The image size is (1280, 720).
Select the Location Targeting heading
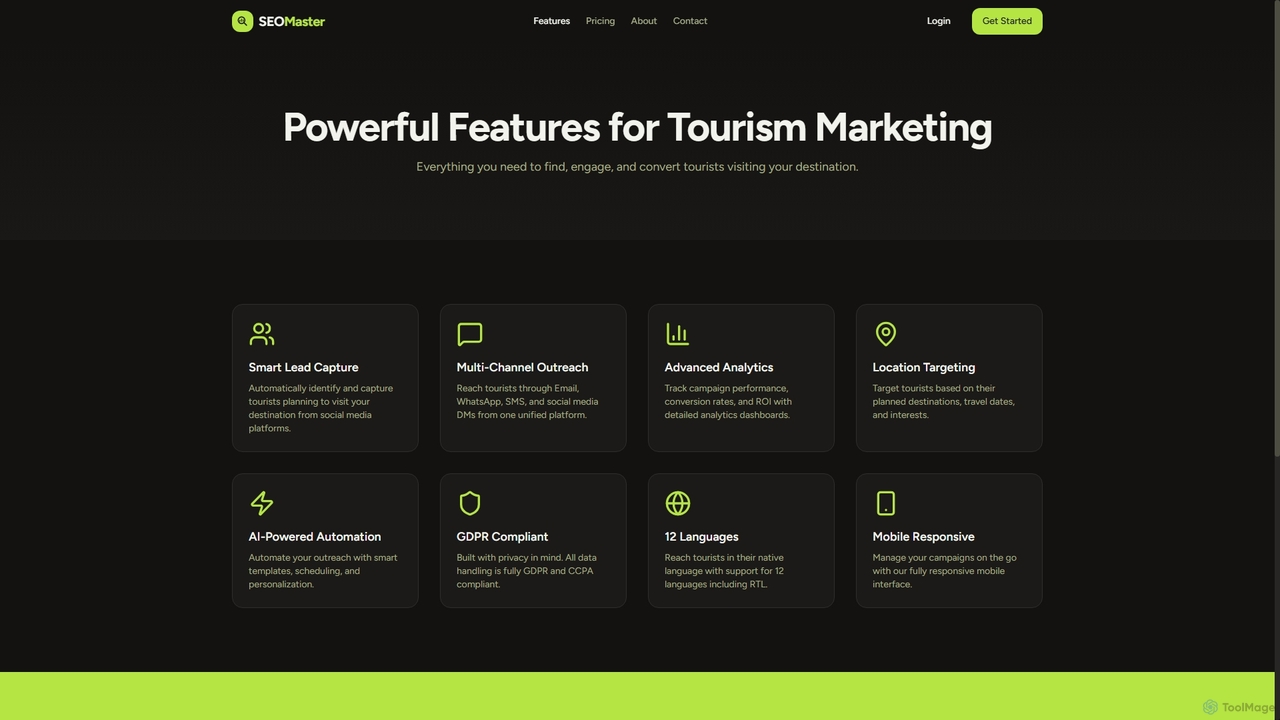924,367
